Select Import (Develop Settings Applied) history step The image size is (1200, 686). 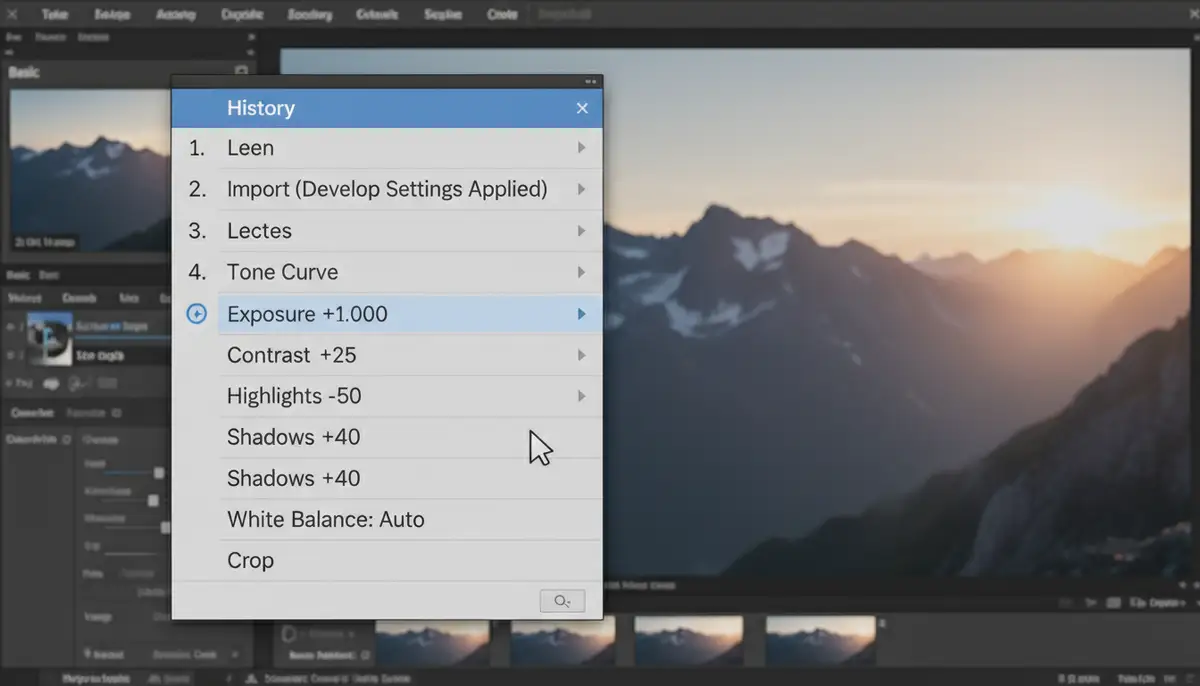click(x=386, y=189)
